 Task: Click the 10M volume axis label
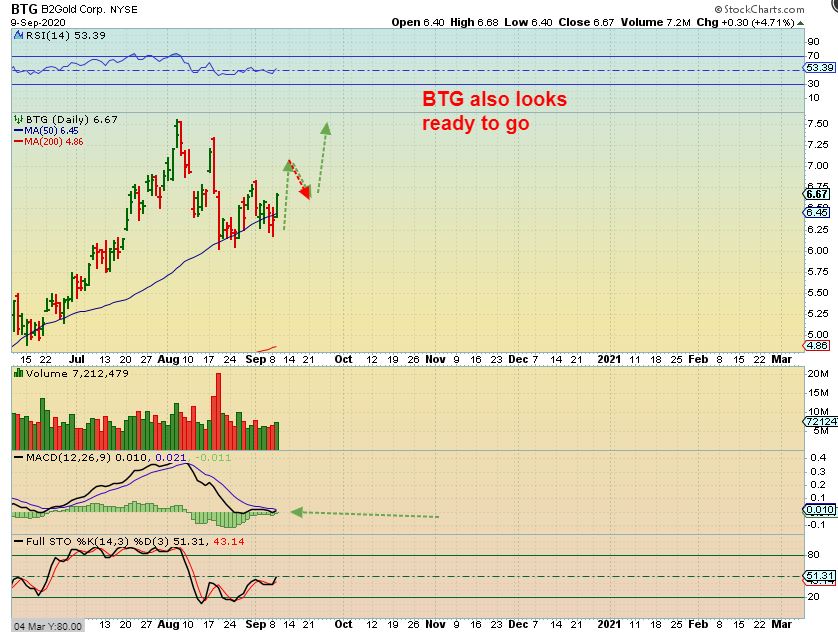818,412
